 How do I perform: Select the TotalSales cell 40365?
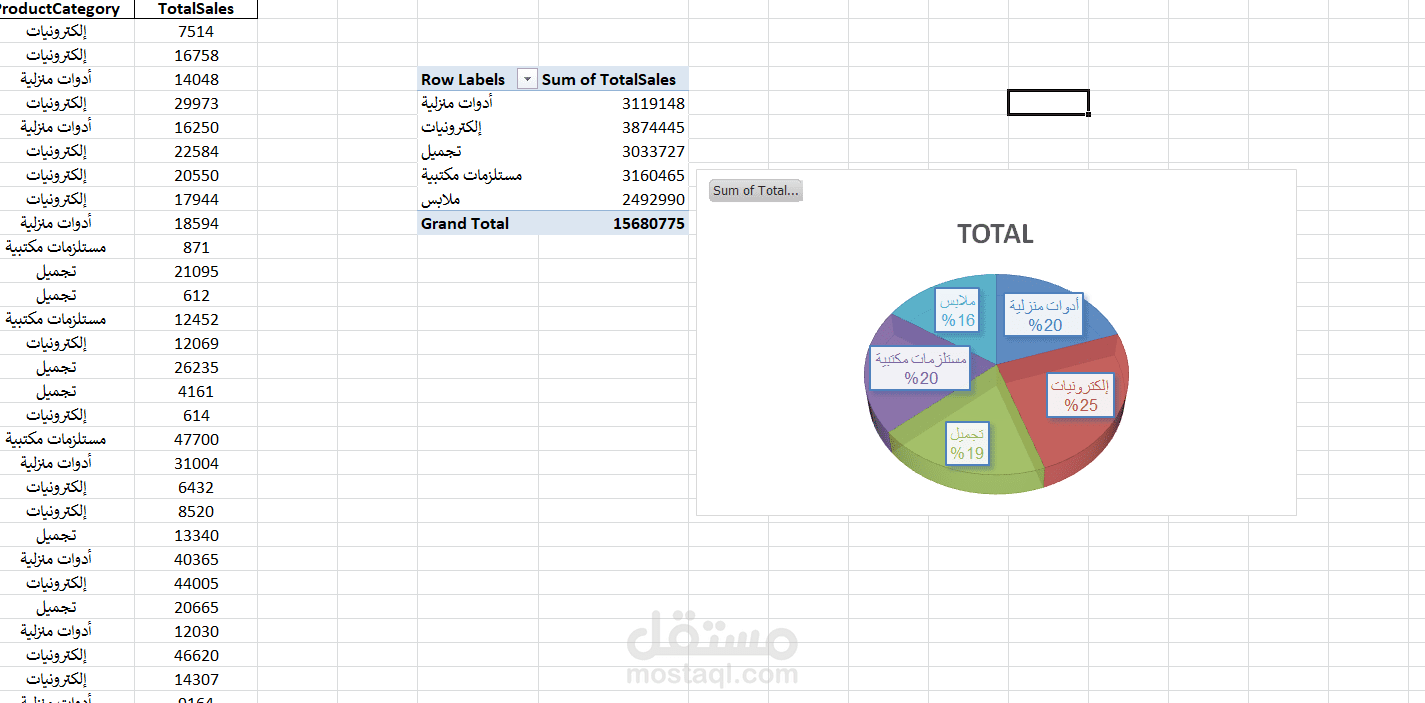point(196,559)
